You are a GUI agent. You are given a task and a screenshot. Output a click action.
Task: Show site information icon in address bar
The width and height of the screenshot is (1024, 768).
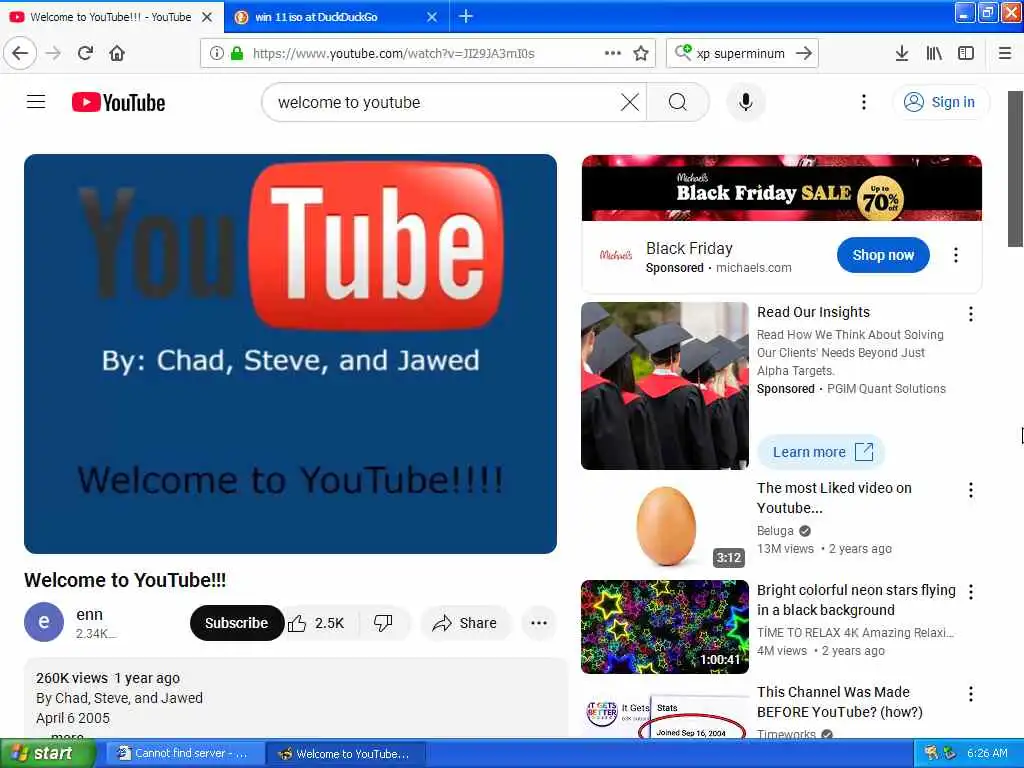click(216, 54)
